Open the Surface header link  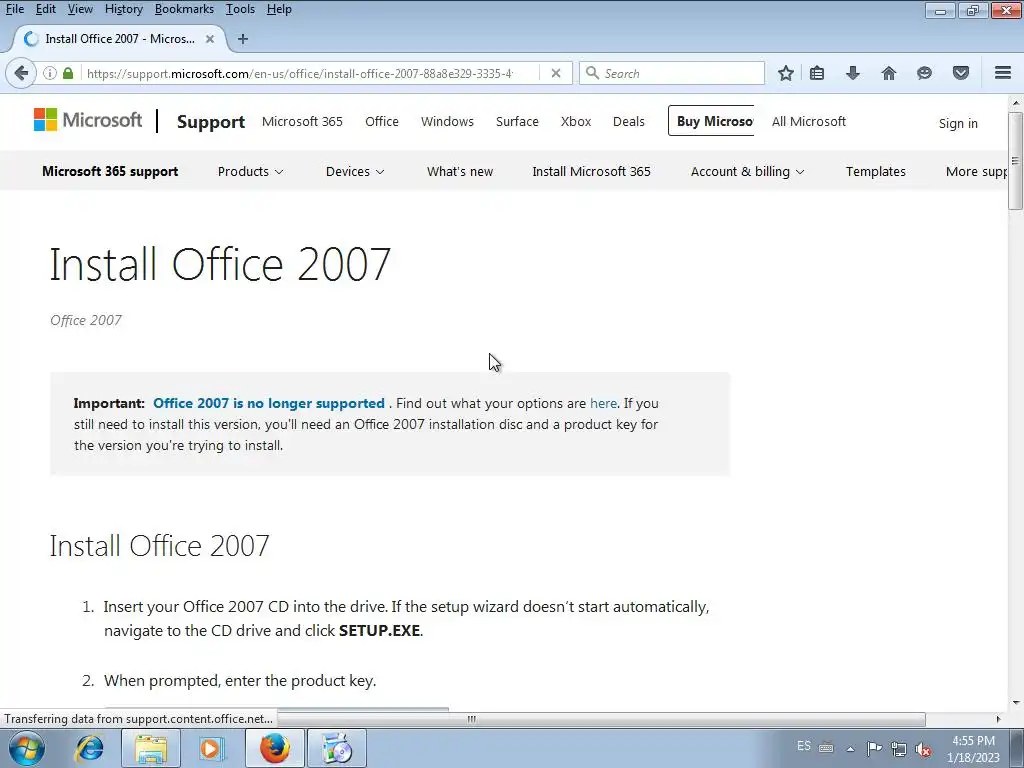[x=517, y=121]
